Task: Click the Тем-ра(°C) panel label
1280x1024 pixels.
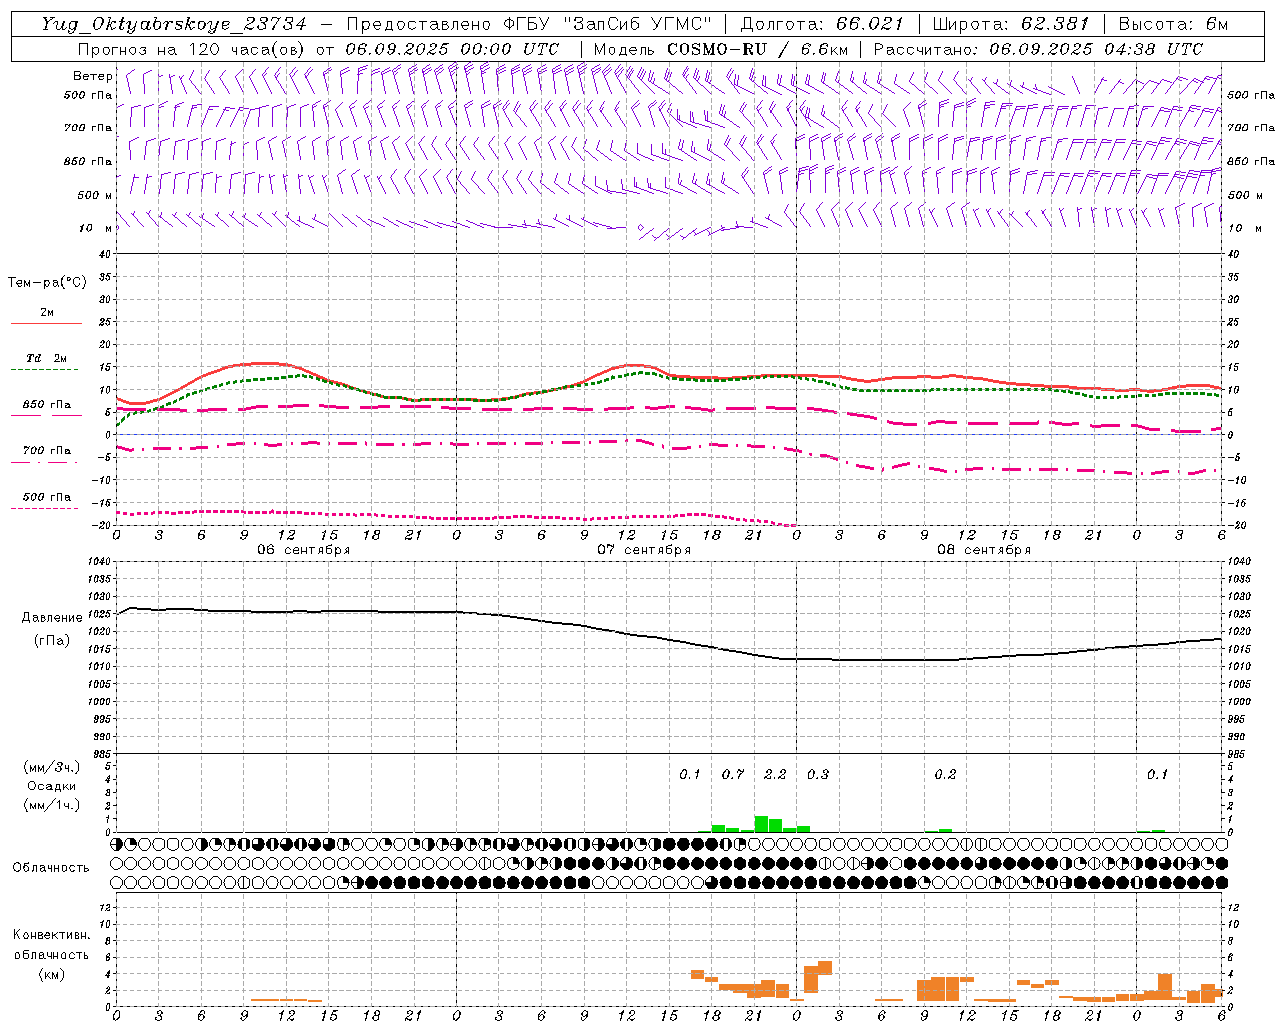Action: 47,283
